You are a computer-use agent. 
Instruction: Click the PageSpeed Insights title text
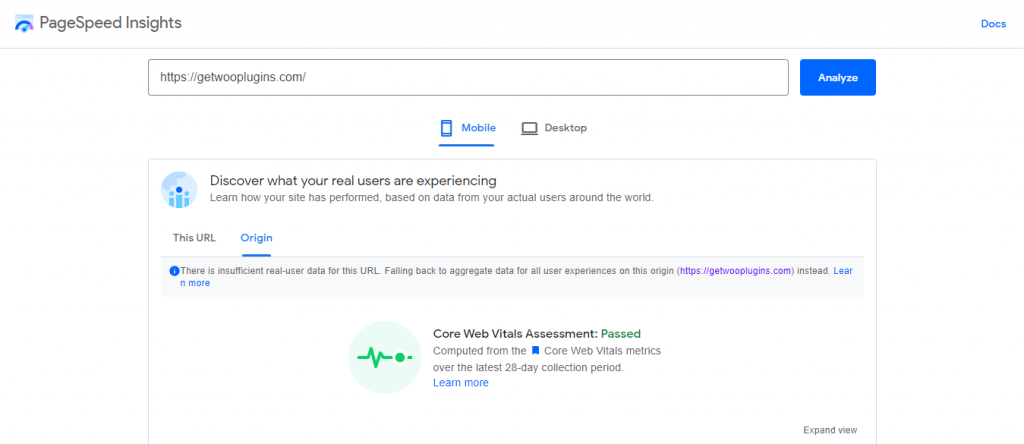pos(110,24)
